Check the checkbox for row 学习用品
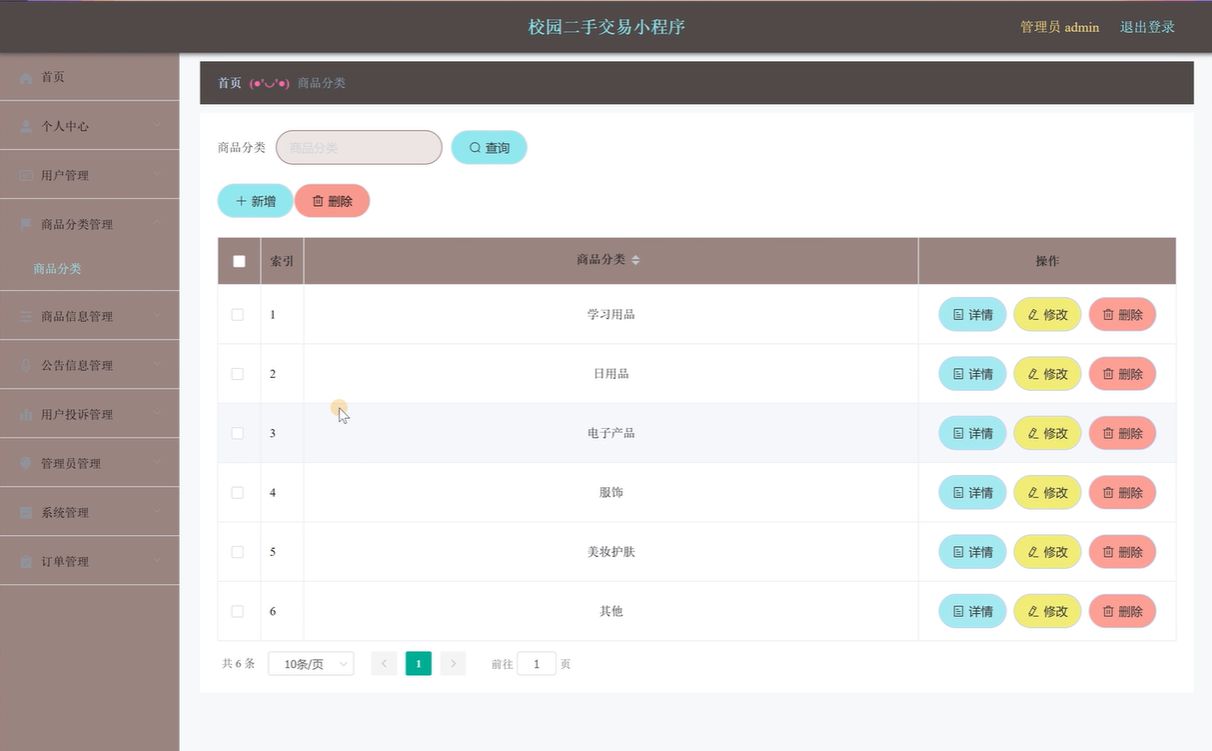 (238, 315)
